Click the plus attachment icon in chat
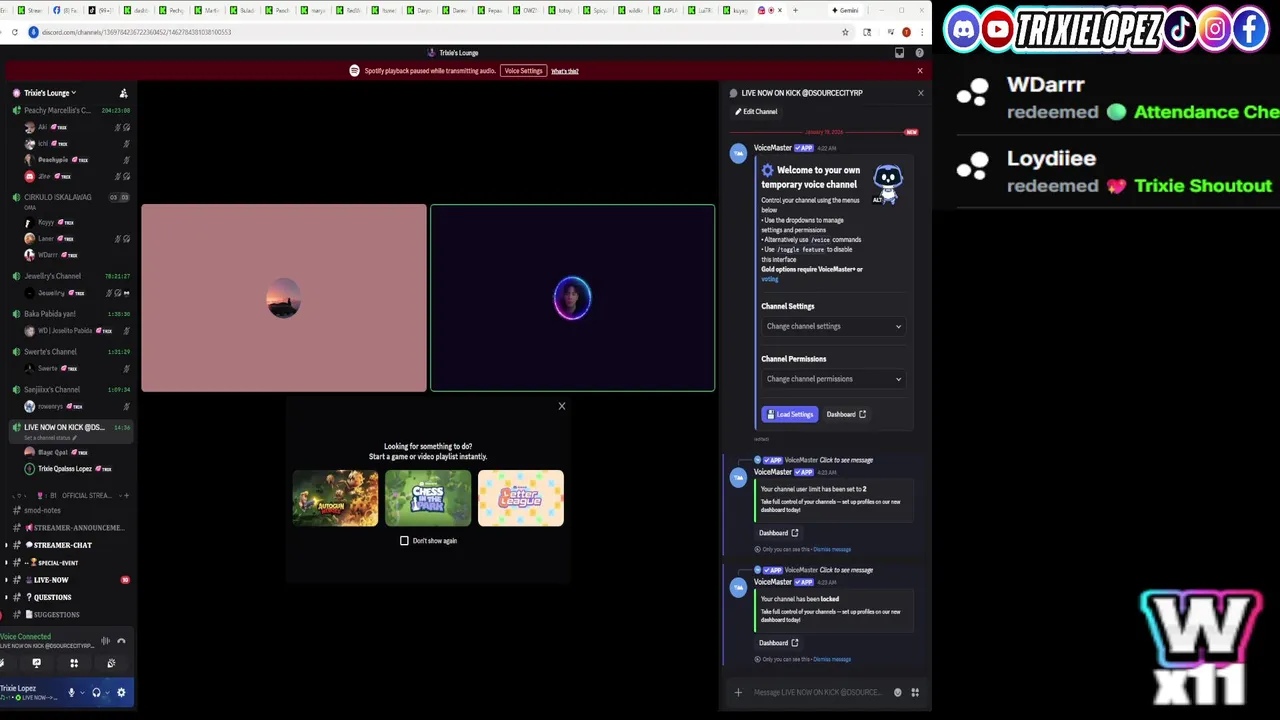The width and height of the screenshot is (1280, 720). (x=738, y=692)
